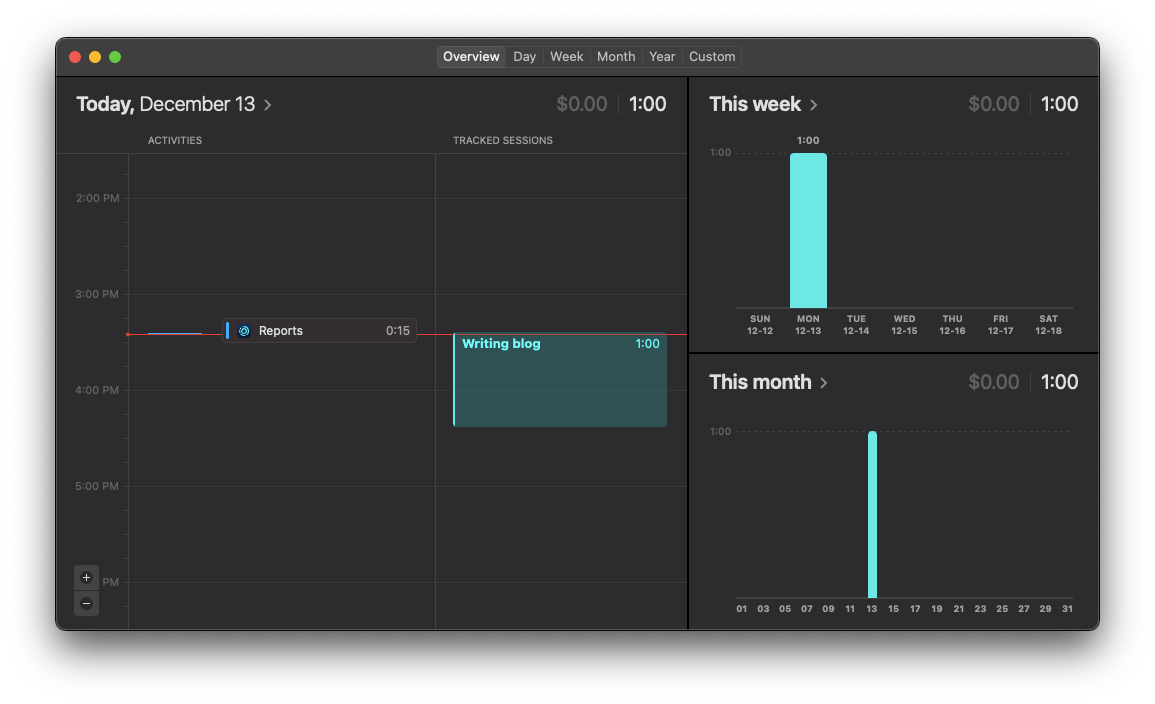Open the Today, December 13 heading

click(166, 104)
